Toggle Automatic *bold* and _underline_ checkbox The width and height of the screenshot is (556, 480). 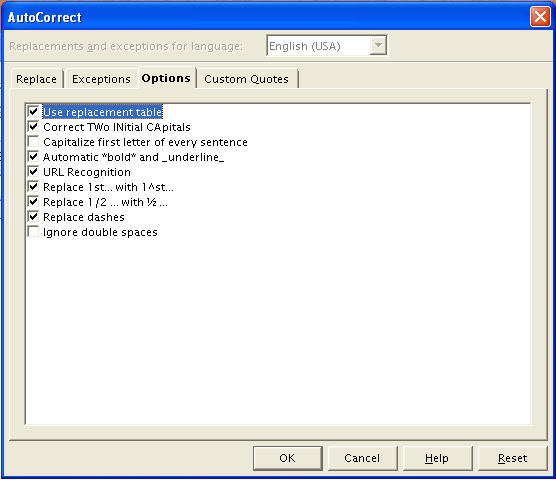coord(33,157)
